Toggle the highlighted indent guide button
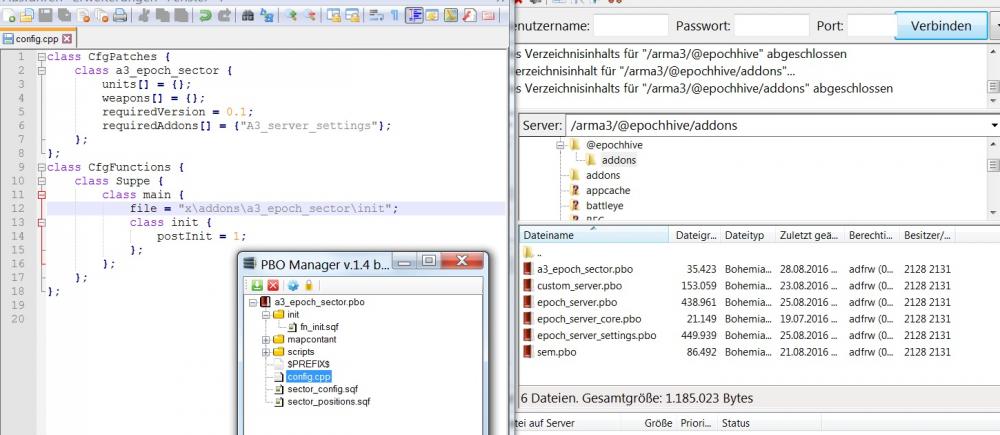This screenshot has height=435, width=1000. pos(413,16)
